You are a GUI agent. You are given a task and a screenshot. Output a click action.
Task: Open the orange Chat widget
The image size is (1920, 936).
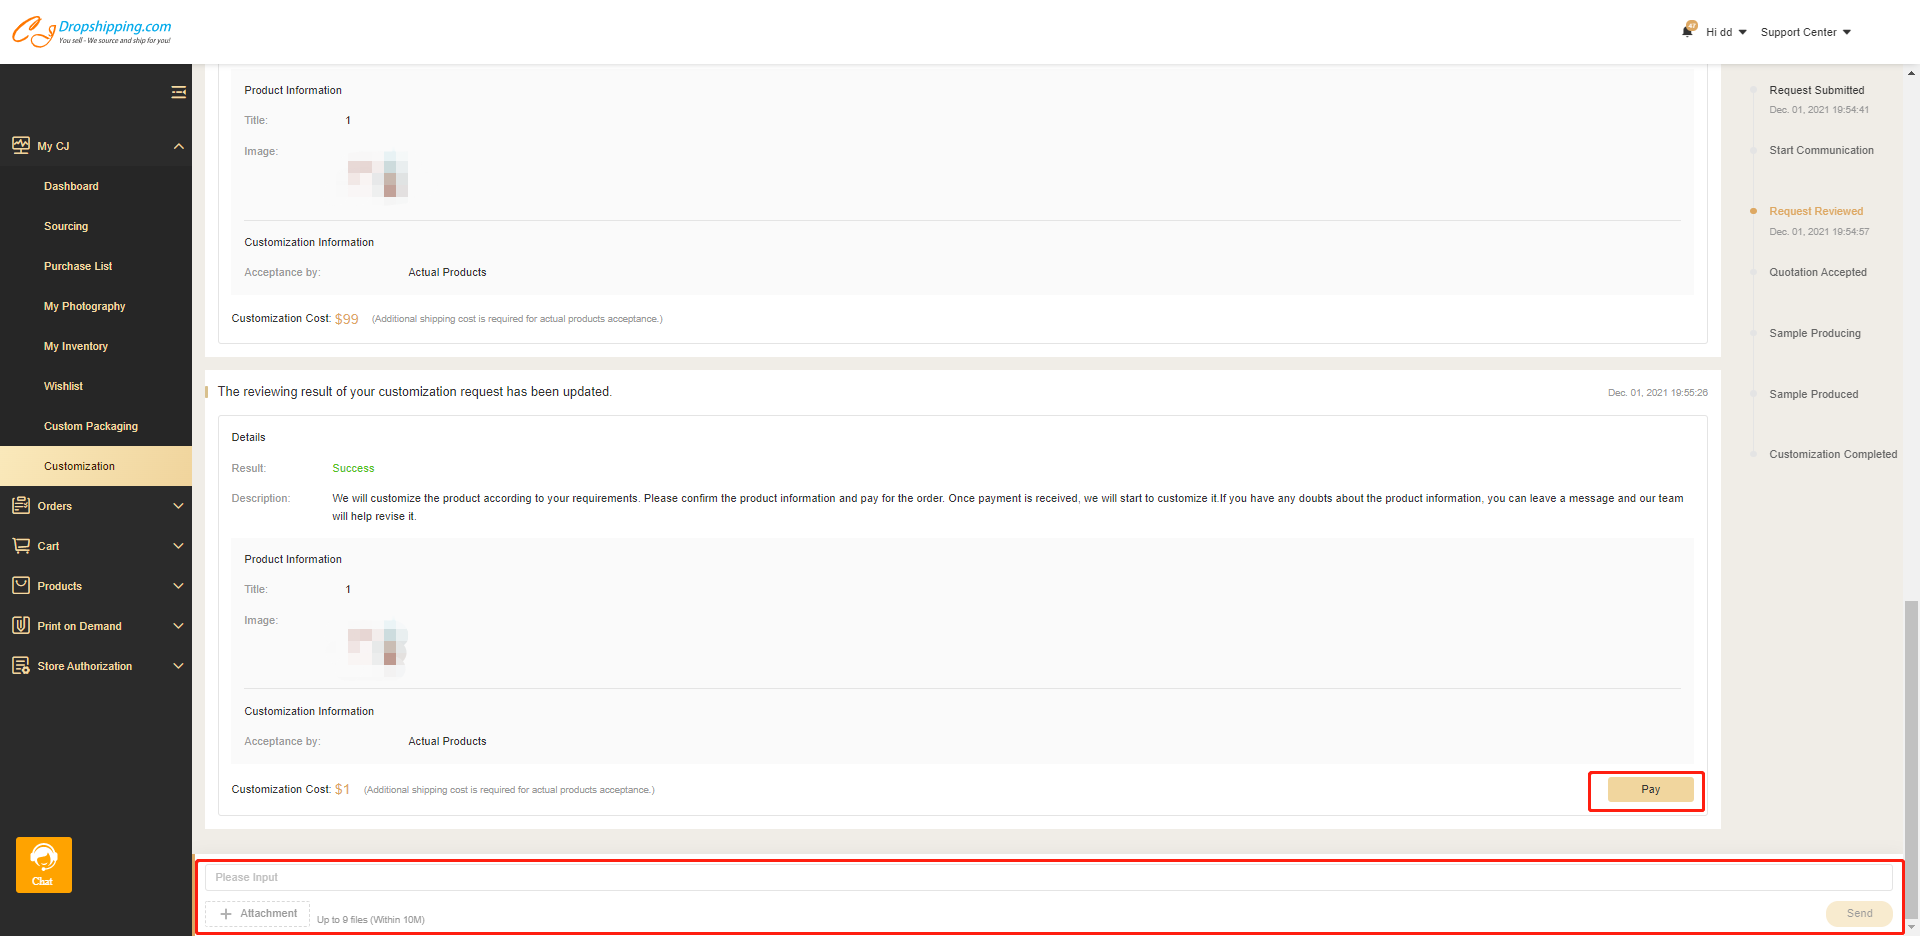[x=44, y=864]
